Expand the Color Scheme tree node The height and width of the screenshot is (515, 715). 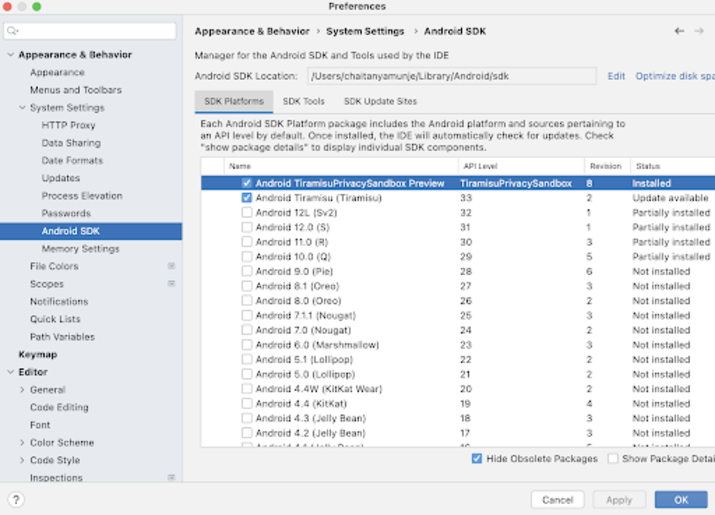[x=23, y=443]
